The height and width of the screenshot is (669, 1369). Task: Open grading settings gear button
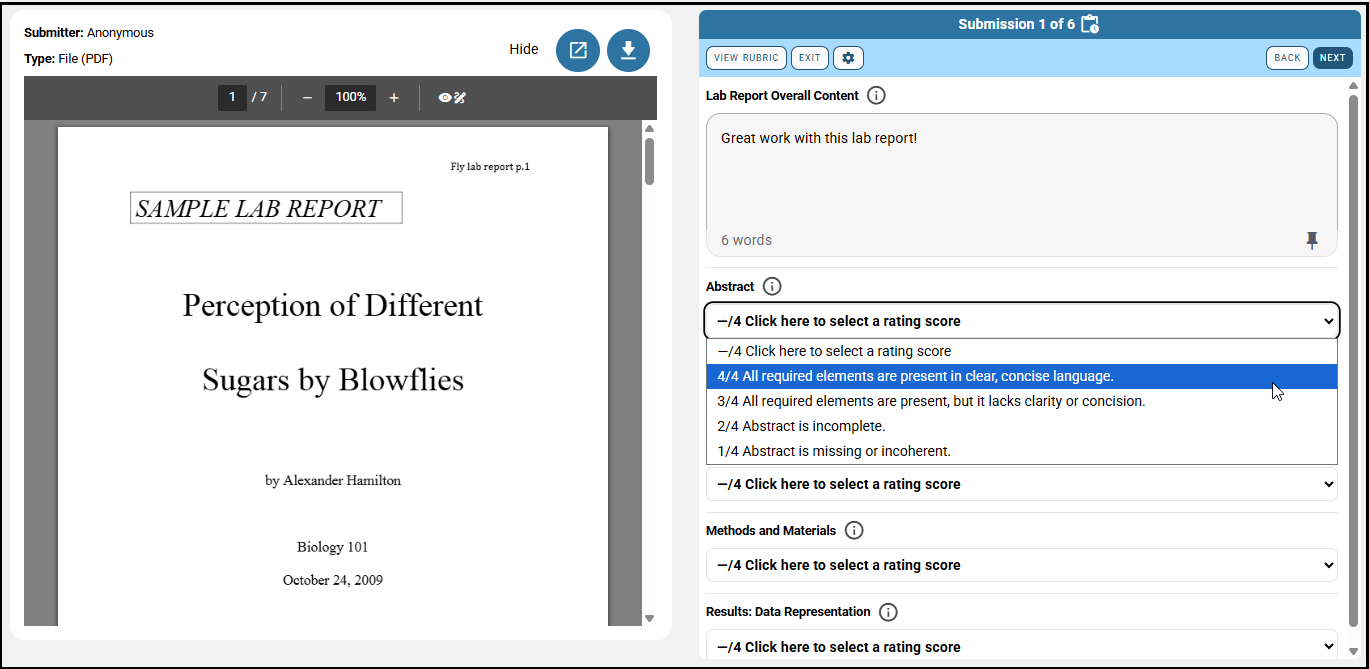848,58
